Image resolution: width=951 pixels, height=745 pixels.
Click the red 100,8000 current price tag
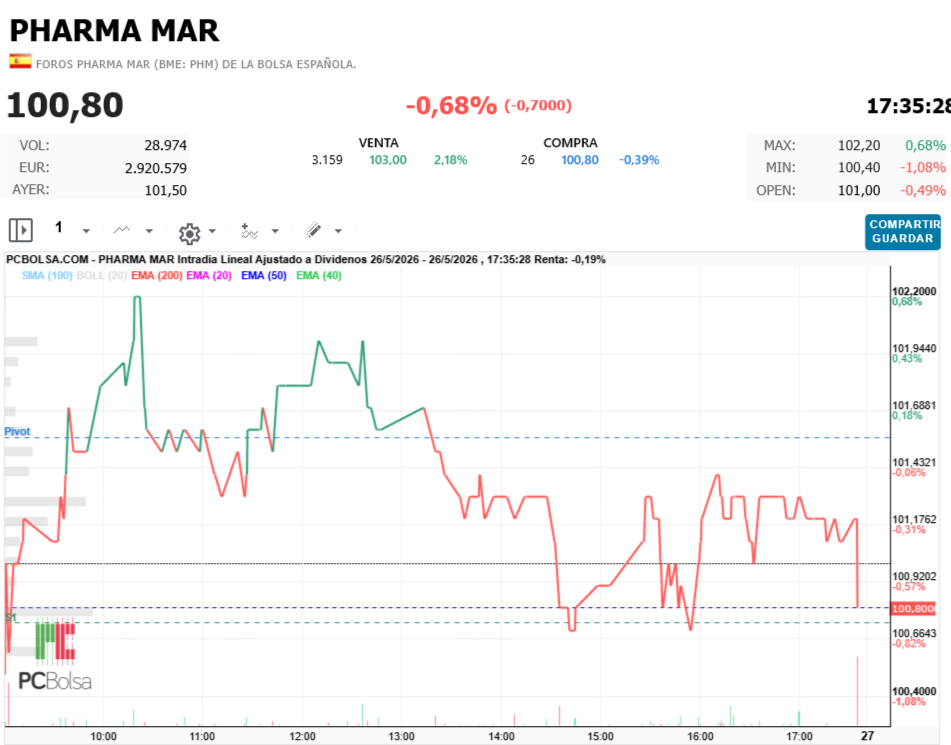[913, 608]
